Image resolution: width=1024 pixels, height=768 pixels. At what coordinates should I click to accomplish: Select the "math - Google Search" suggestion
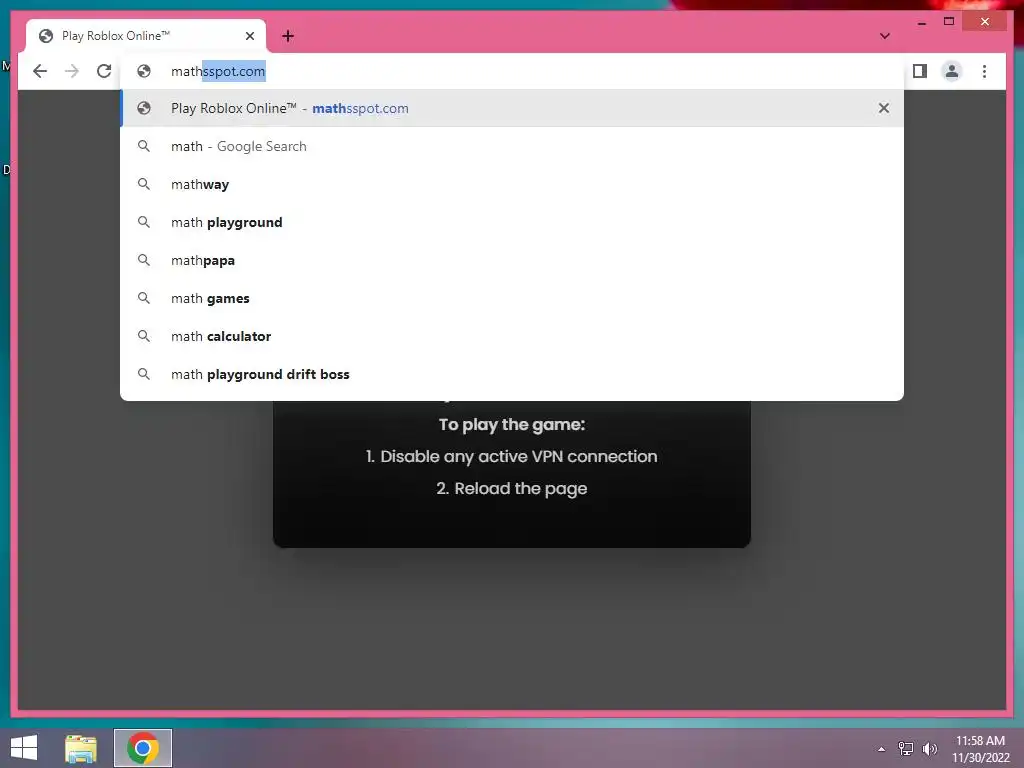coord(512,146)
